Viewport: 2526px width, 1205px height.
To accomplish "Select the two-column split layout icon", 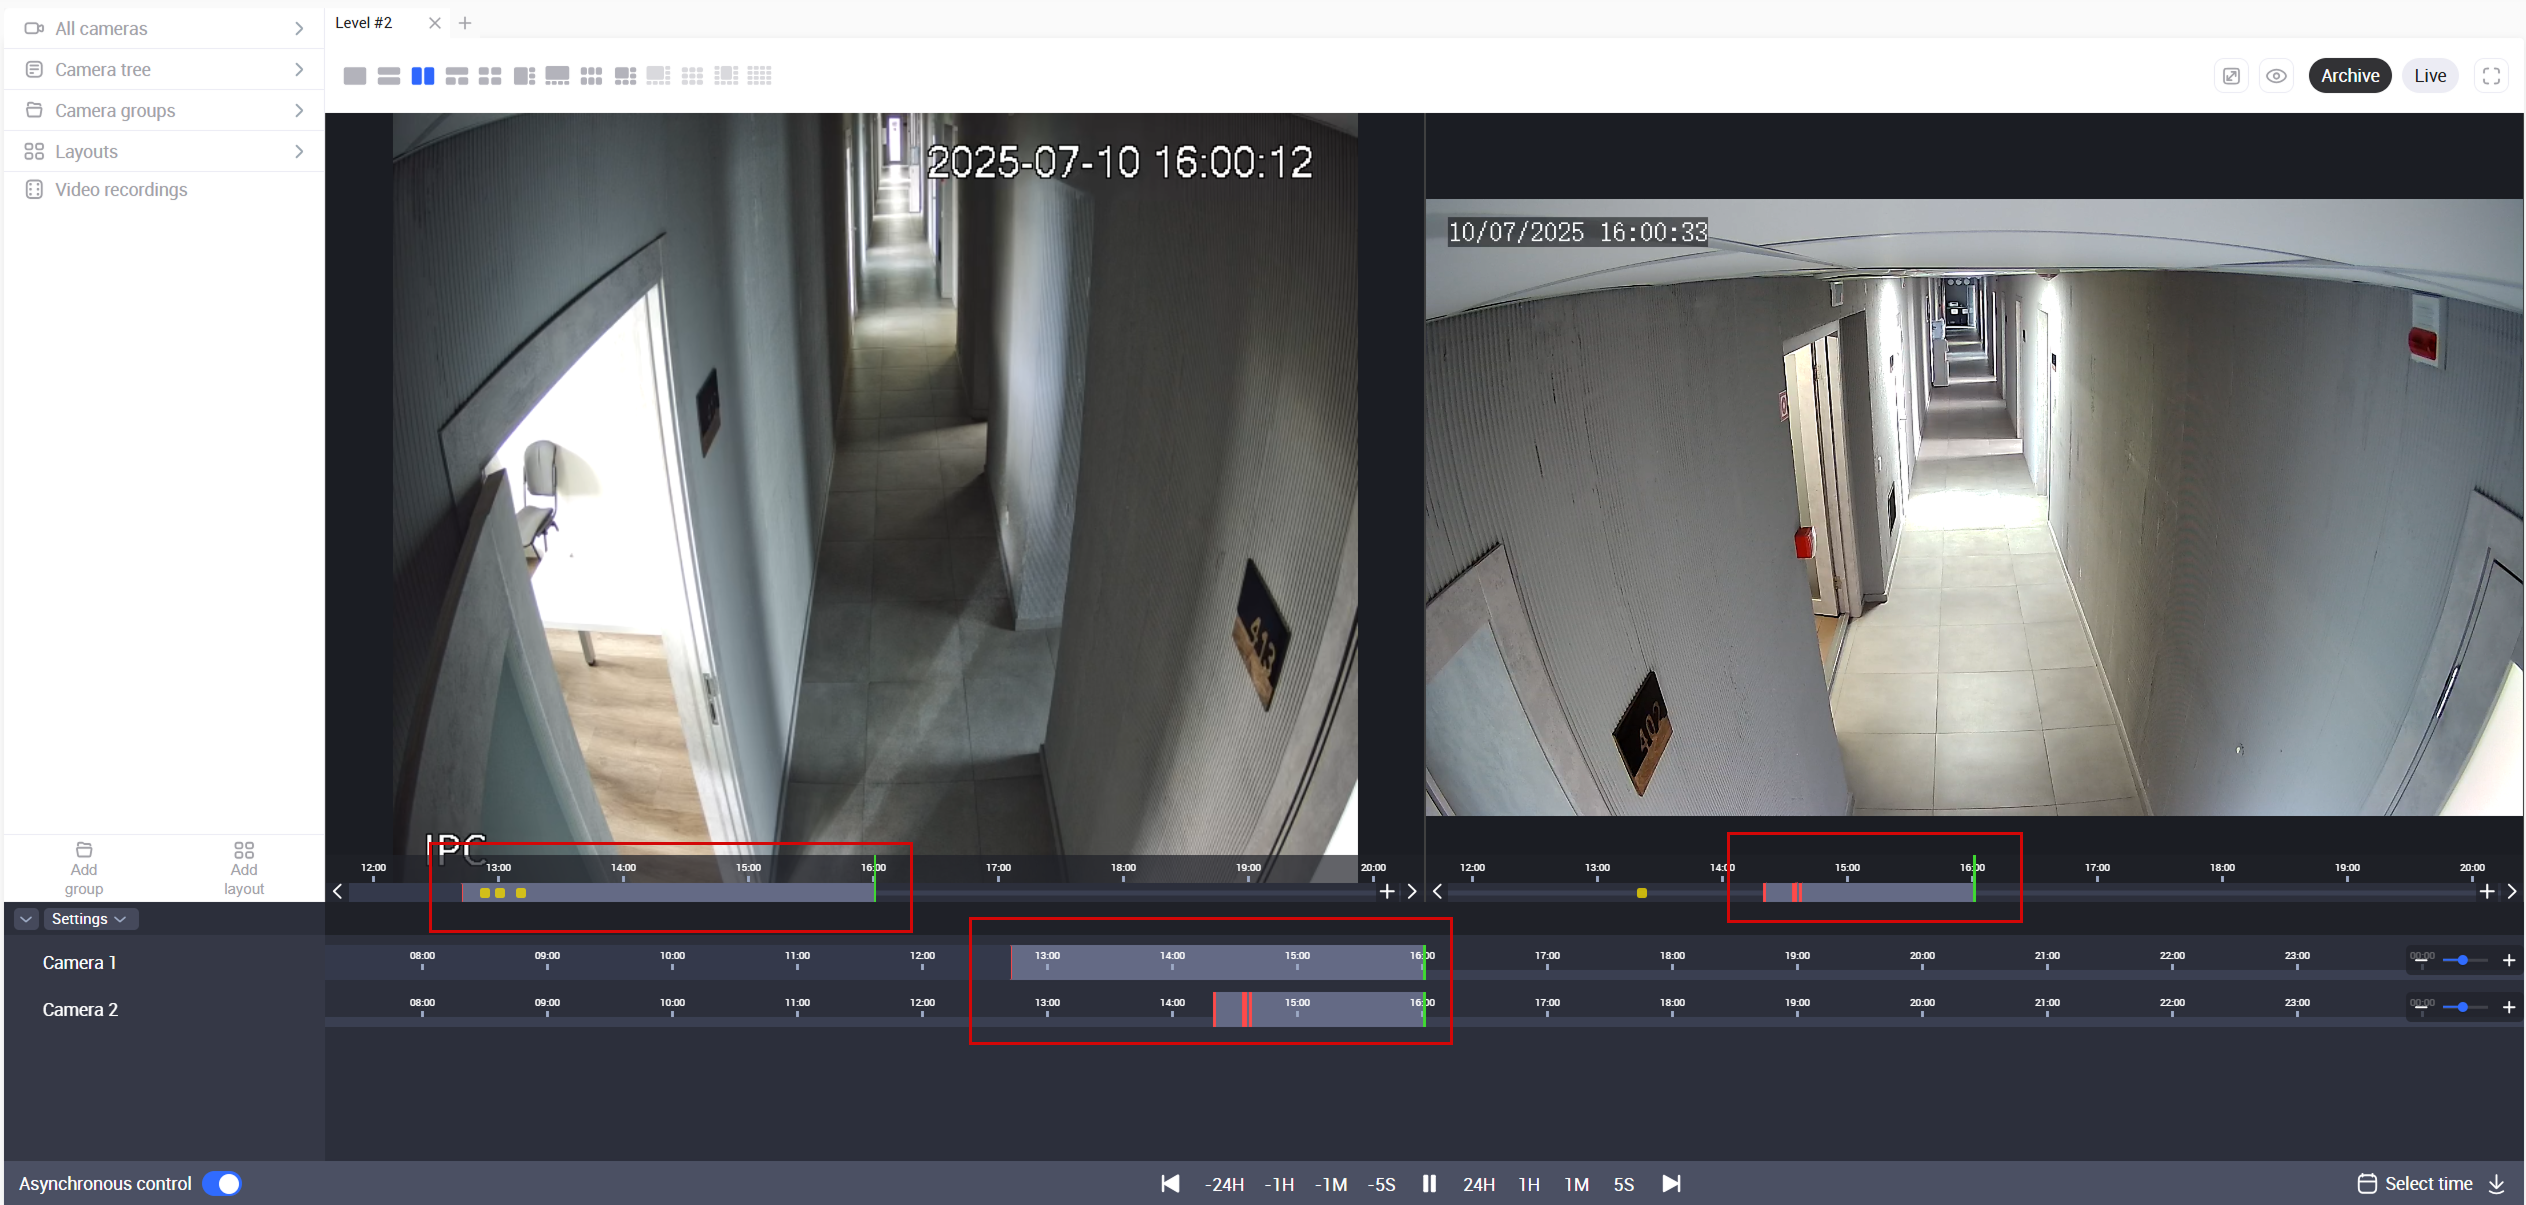I will click(x=423, y=76).
